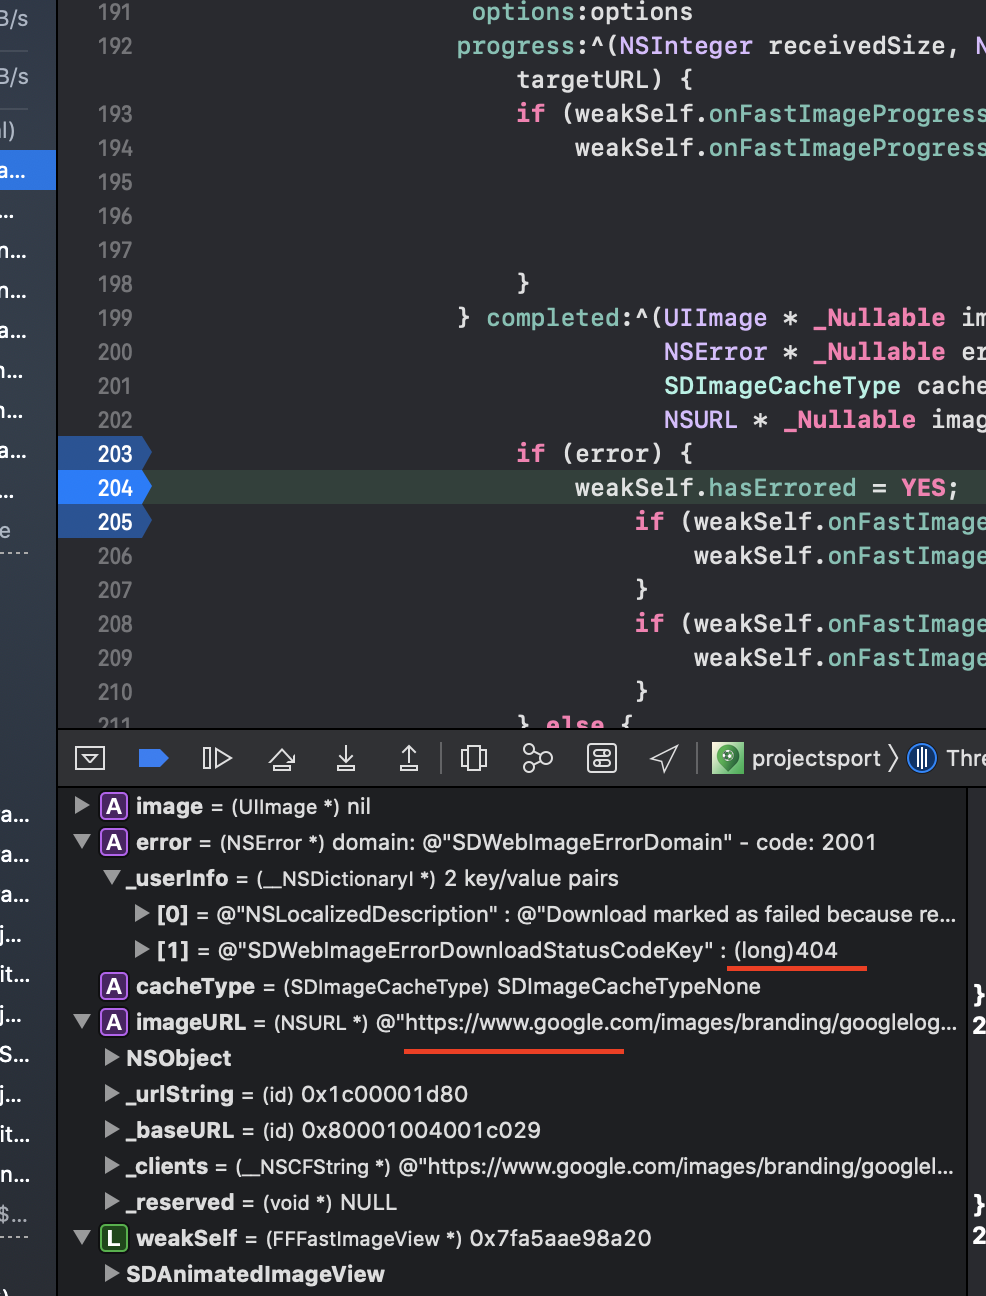Open the Debug Memory Graph

(537, 758)
